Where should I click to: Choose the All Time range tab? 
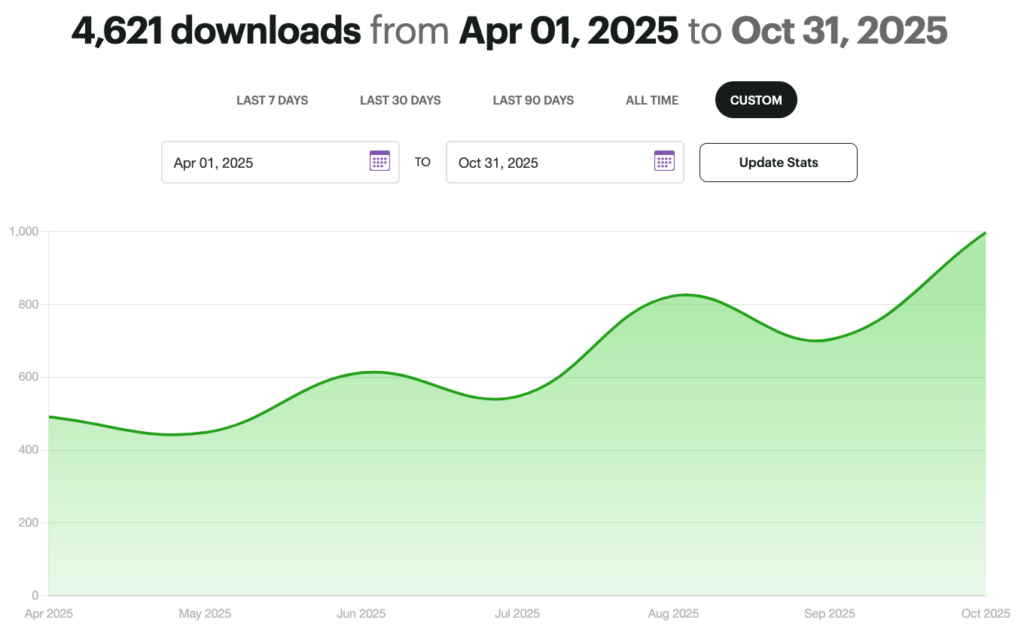pos(652,100)
